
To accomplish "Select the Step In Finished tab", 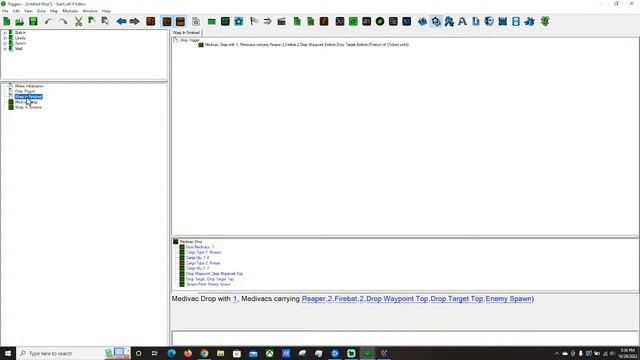I will [186, 33].
